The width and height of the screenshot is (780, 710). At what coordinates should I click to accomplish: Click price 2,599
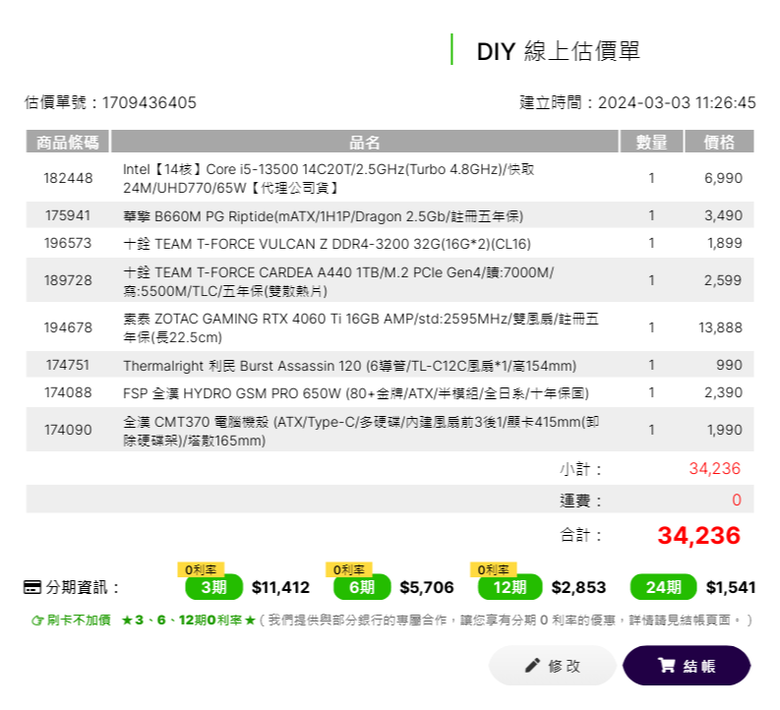[x=723, y=280]
